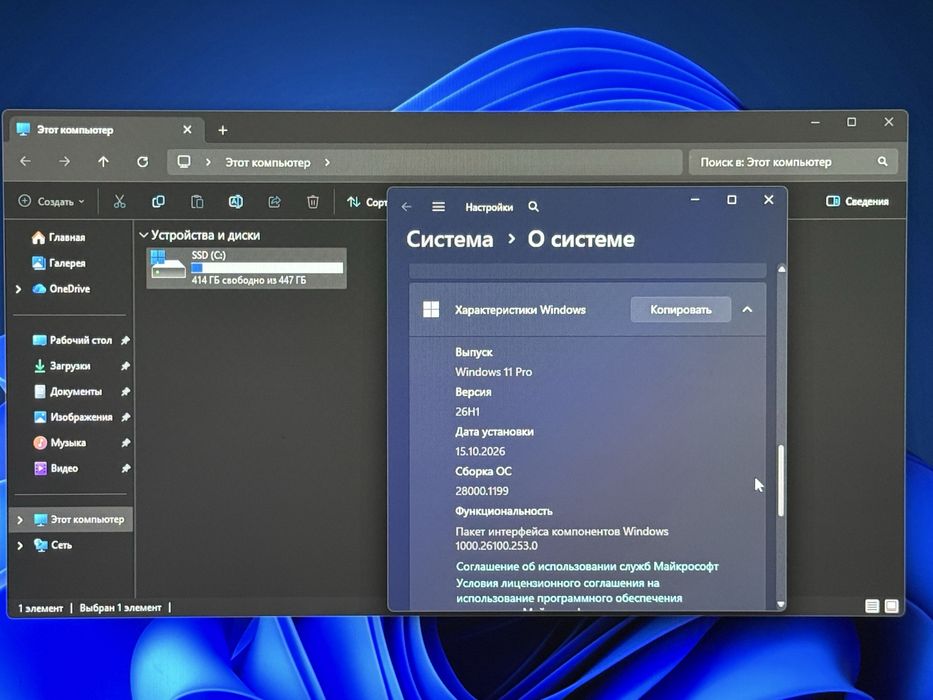Open Рабочий стол quick access folder
The width and height of the screenshot is (933, 700).
click(x=72, y=340)
